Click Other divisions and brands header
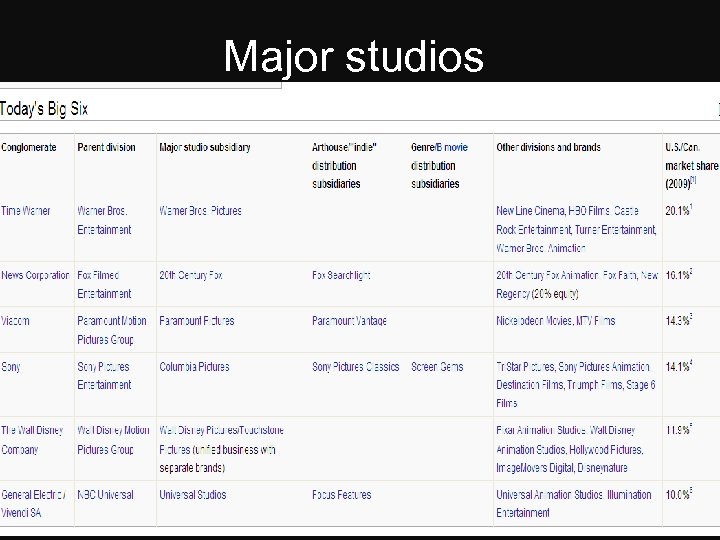Screen dimensions: 720x540 pyautogui.click(x=548, y=147)
